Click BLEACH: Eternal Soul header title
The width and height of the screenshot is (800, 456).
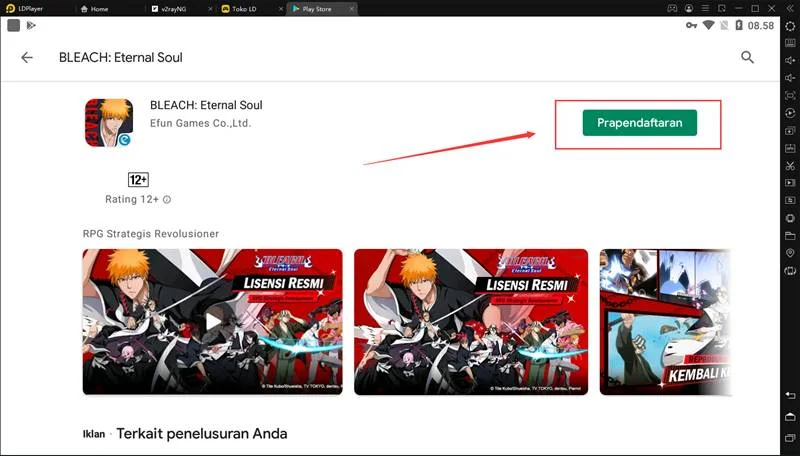click(x=121, y=58)
